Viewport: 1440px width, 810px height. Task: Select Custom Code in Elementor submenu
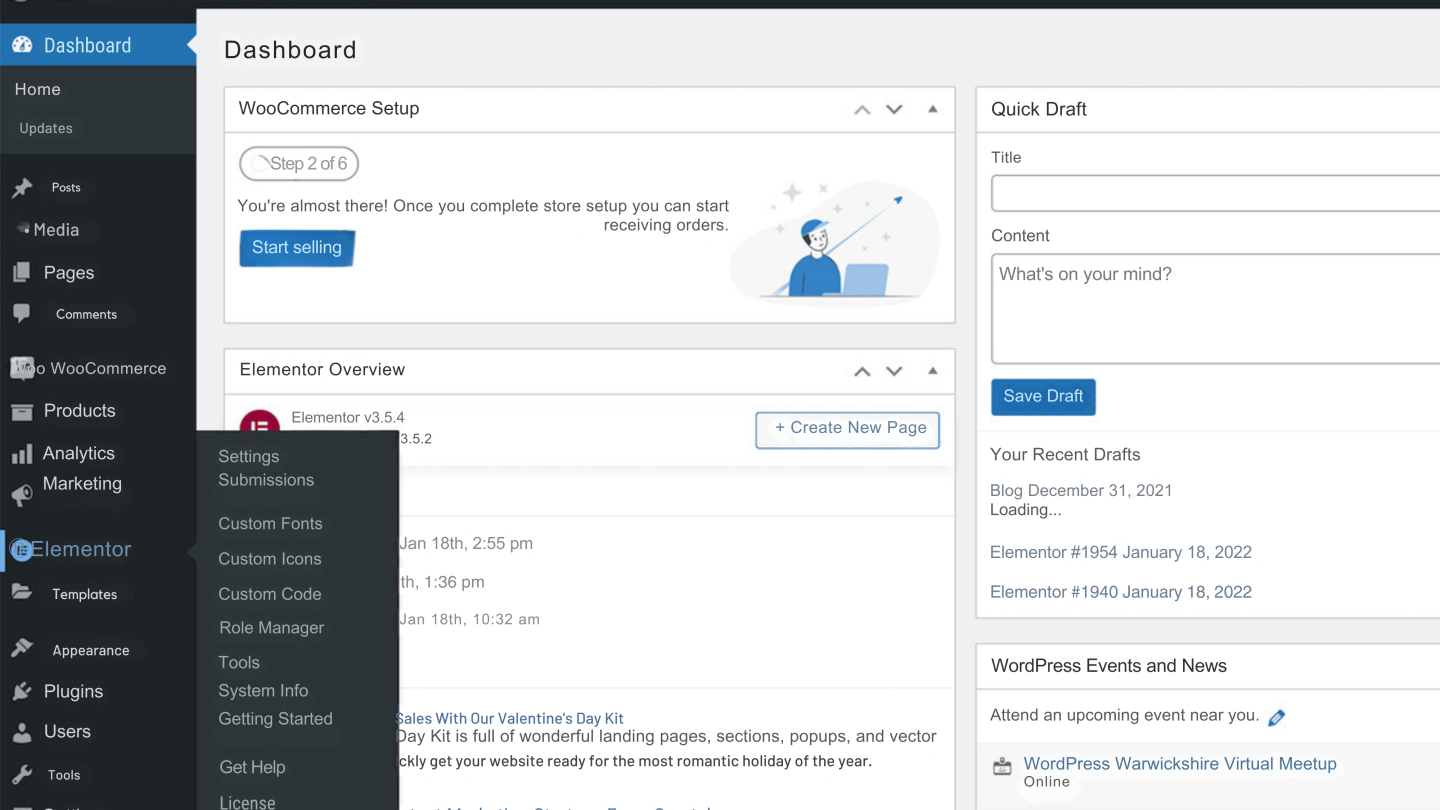pyautogui.click(x=270, y=594)
